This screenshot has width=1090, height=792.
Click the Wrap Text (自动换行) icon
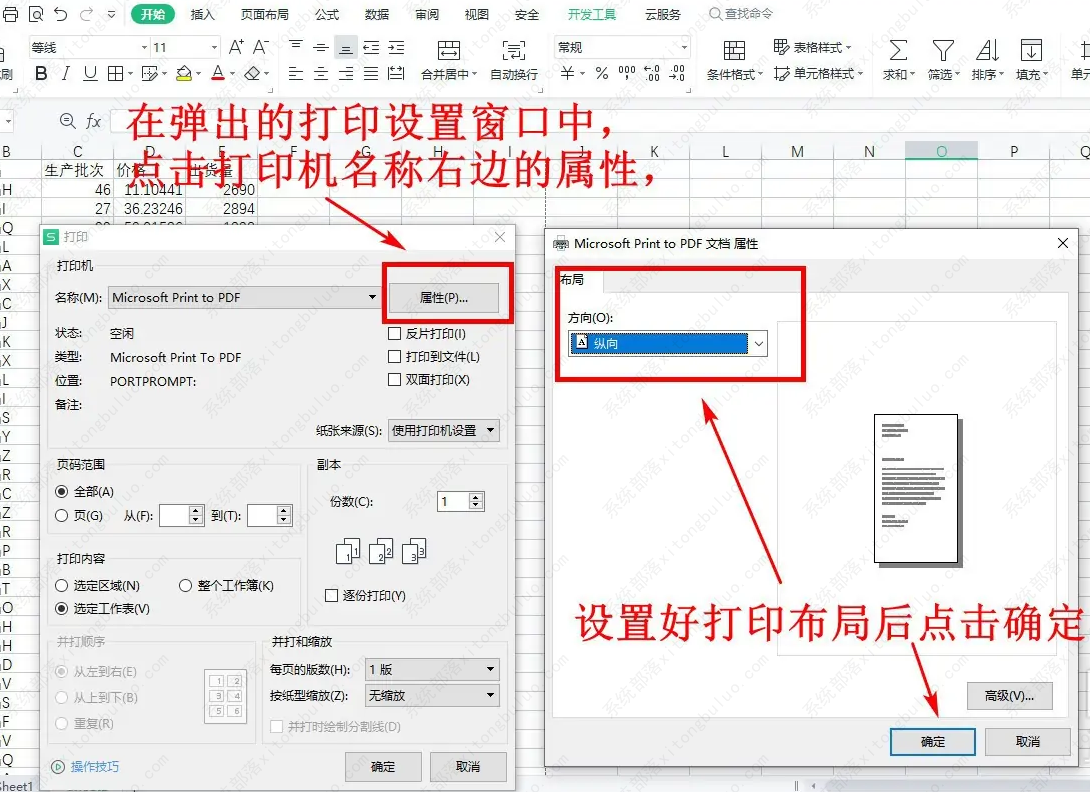tap(514, 51)
